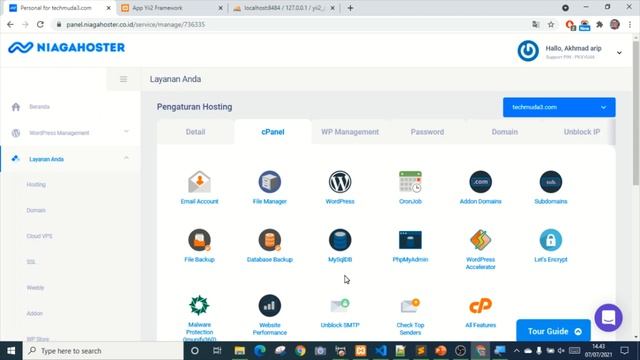The height and width of the screenshot is (360, 640).
Task: Reload the browser page
Action: tap(40, 24)
